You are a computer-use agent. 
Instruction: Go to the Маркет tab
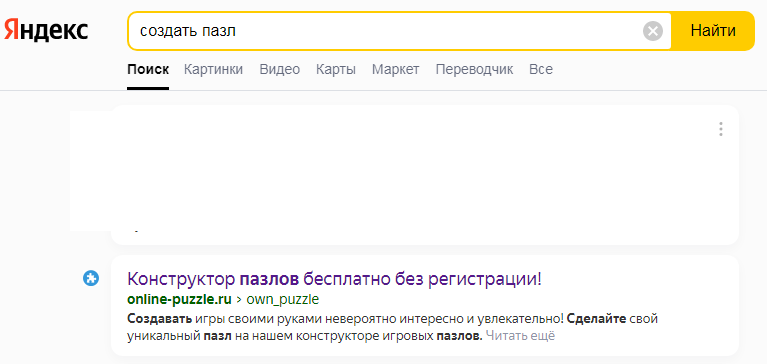tap(395, 69)
